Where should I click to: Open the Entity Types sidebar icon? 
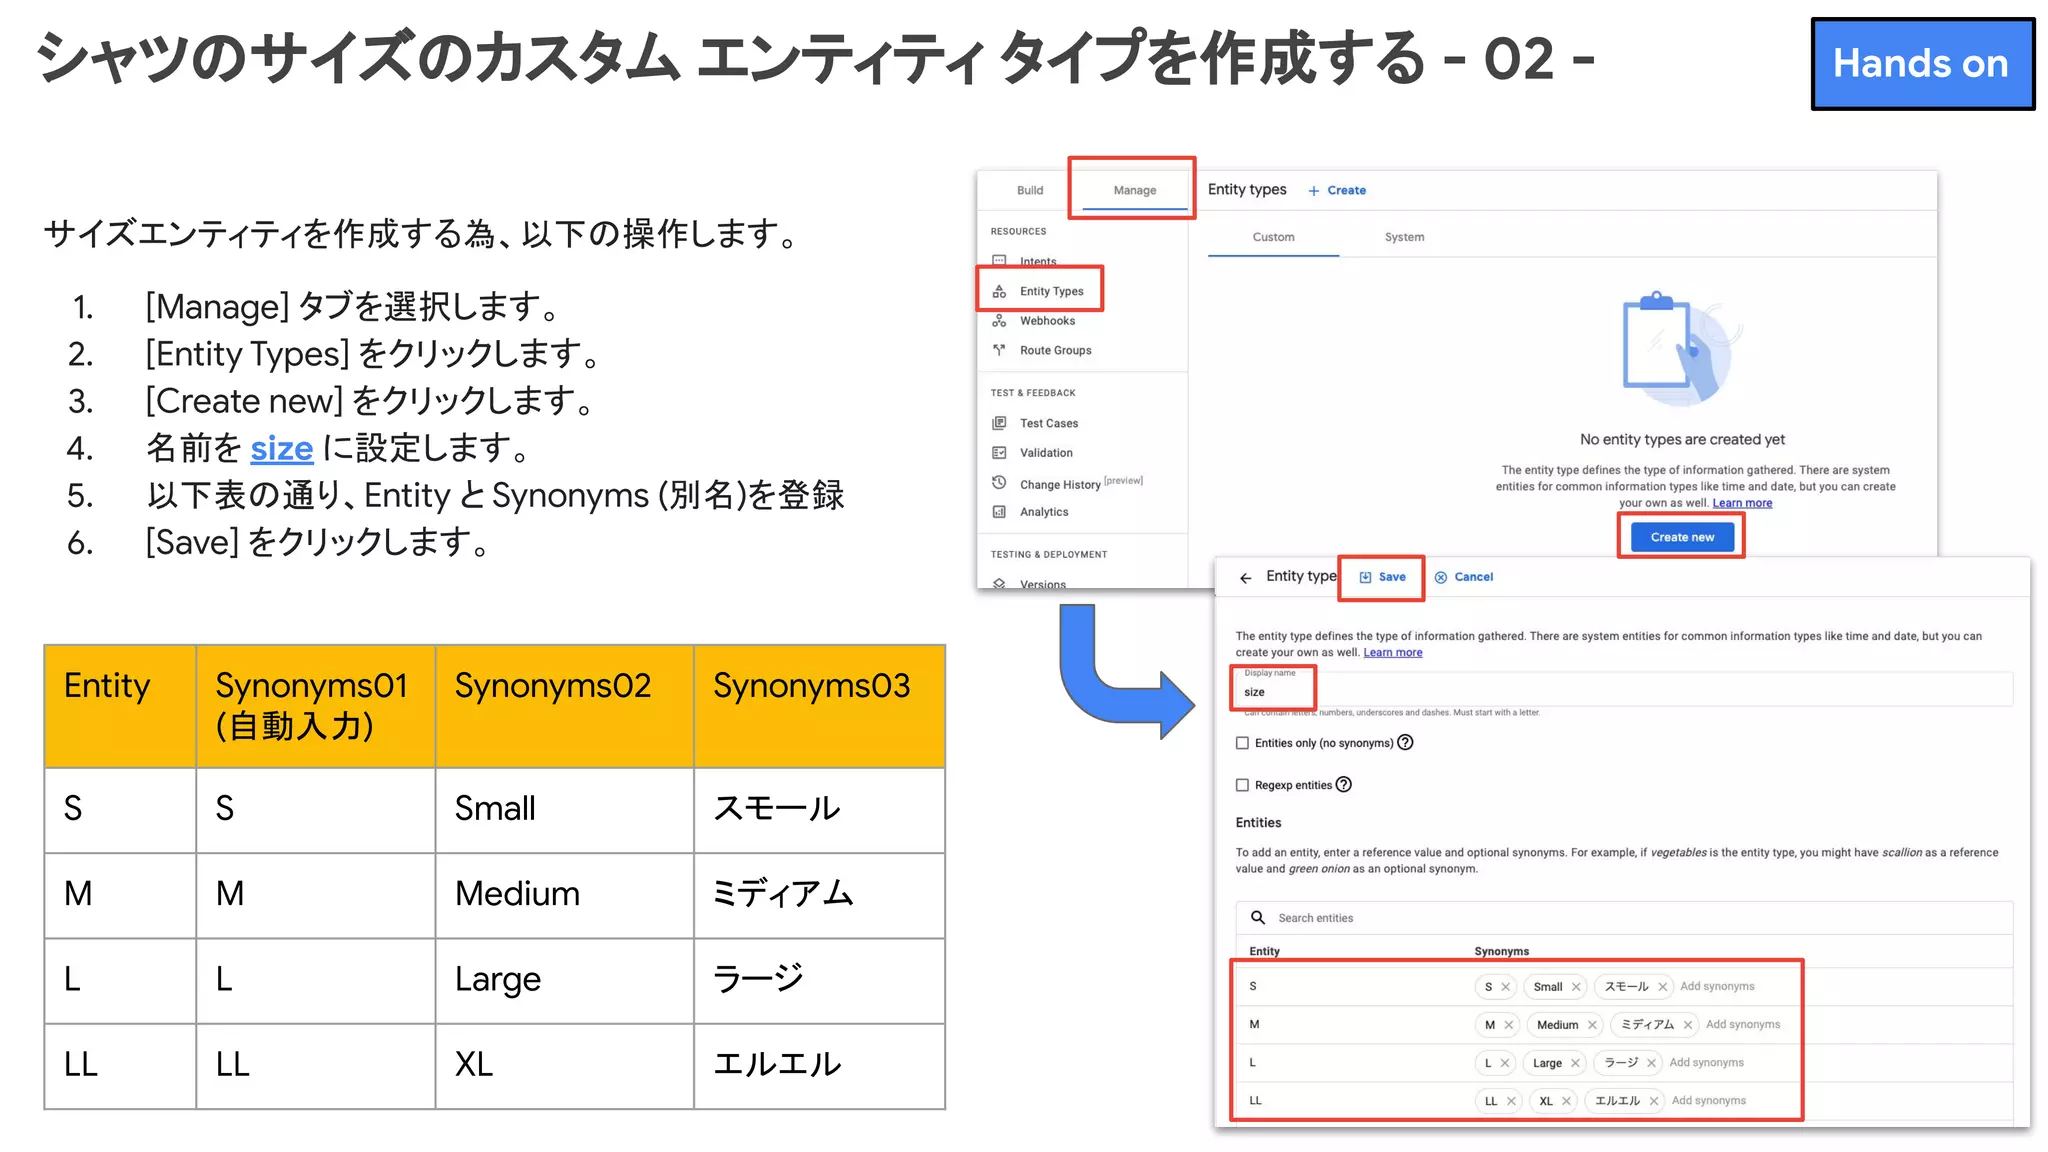coord(999,292)
